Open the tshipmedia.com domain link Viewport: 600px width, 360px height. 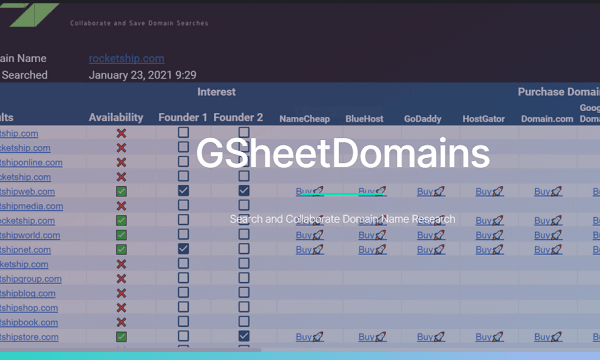tap(31, 206)
